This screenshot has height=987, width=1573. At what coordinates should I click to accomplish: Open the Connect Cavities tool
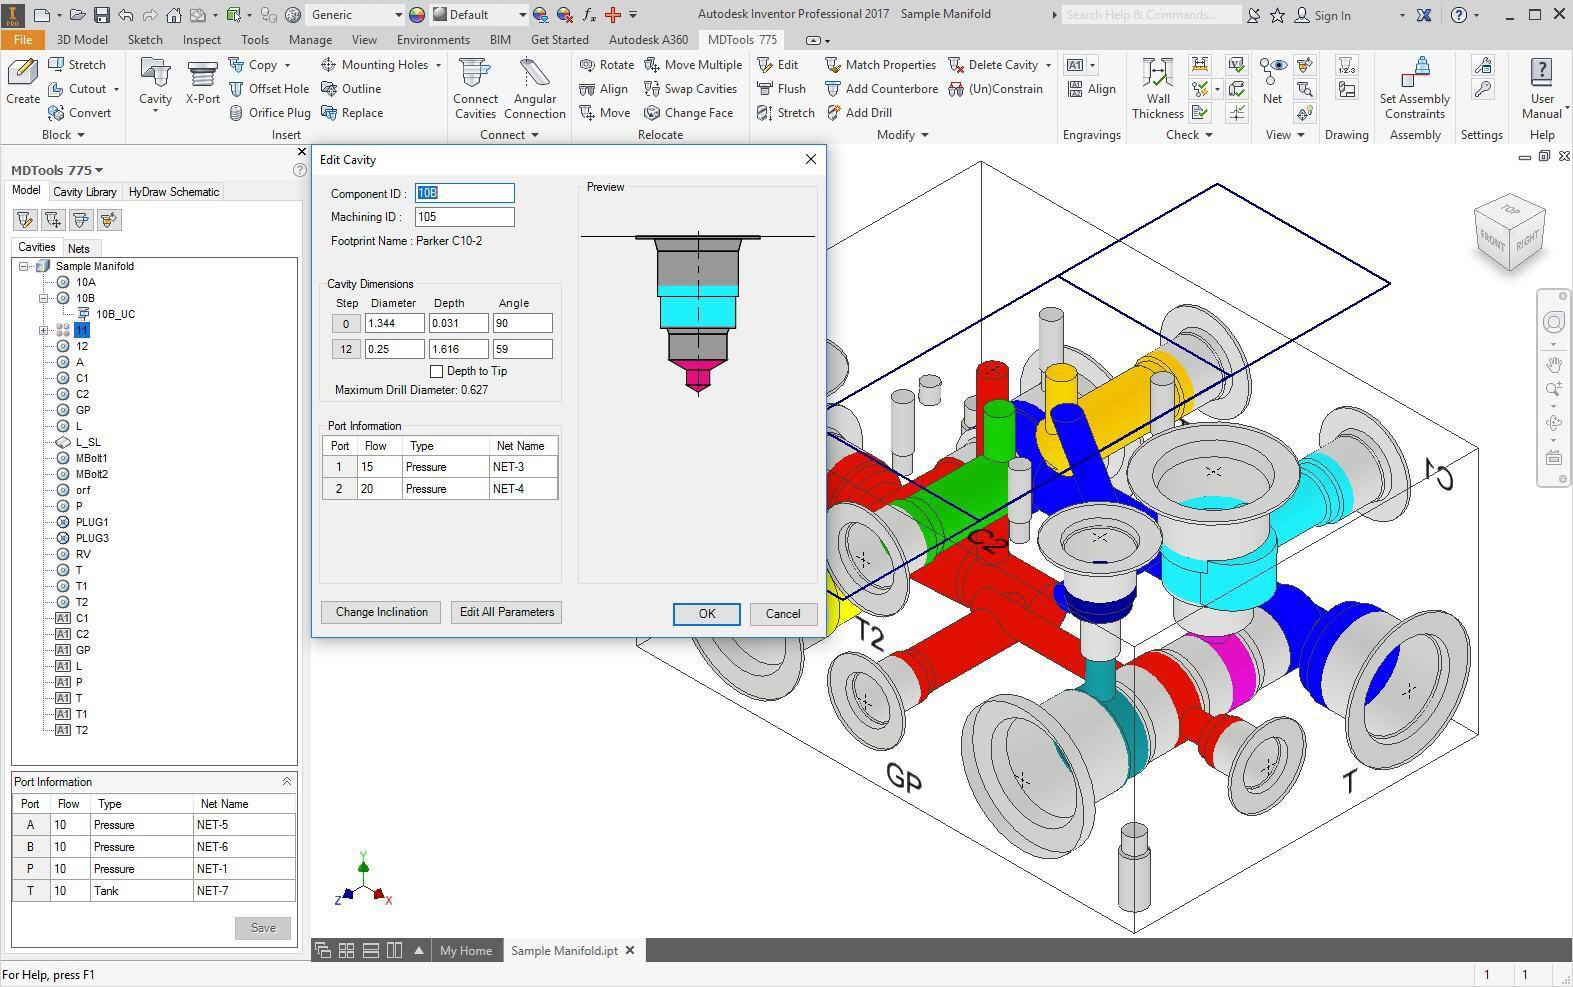coord(475,76)
